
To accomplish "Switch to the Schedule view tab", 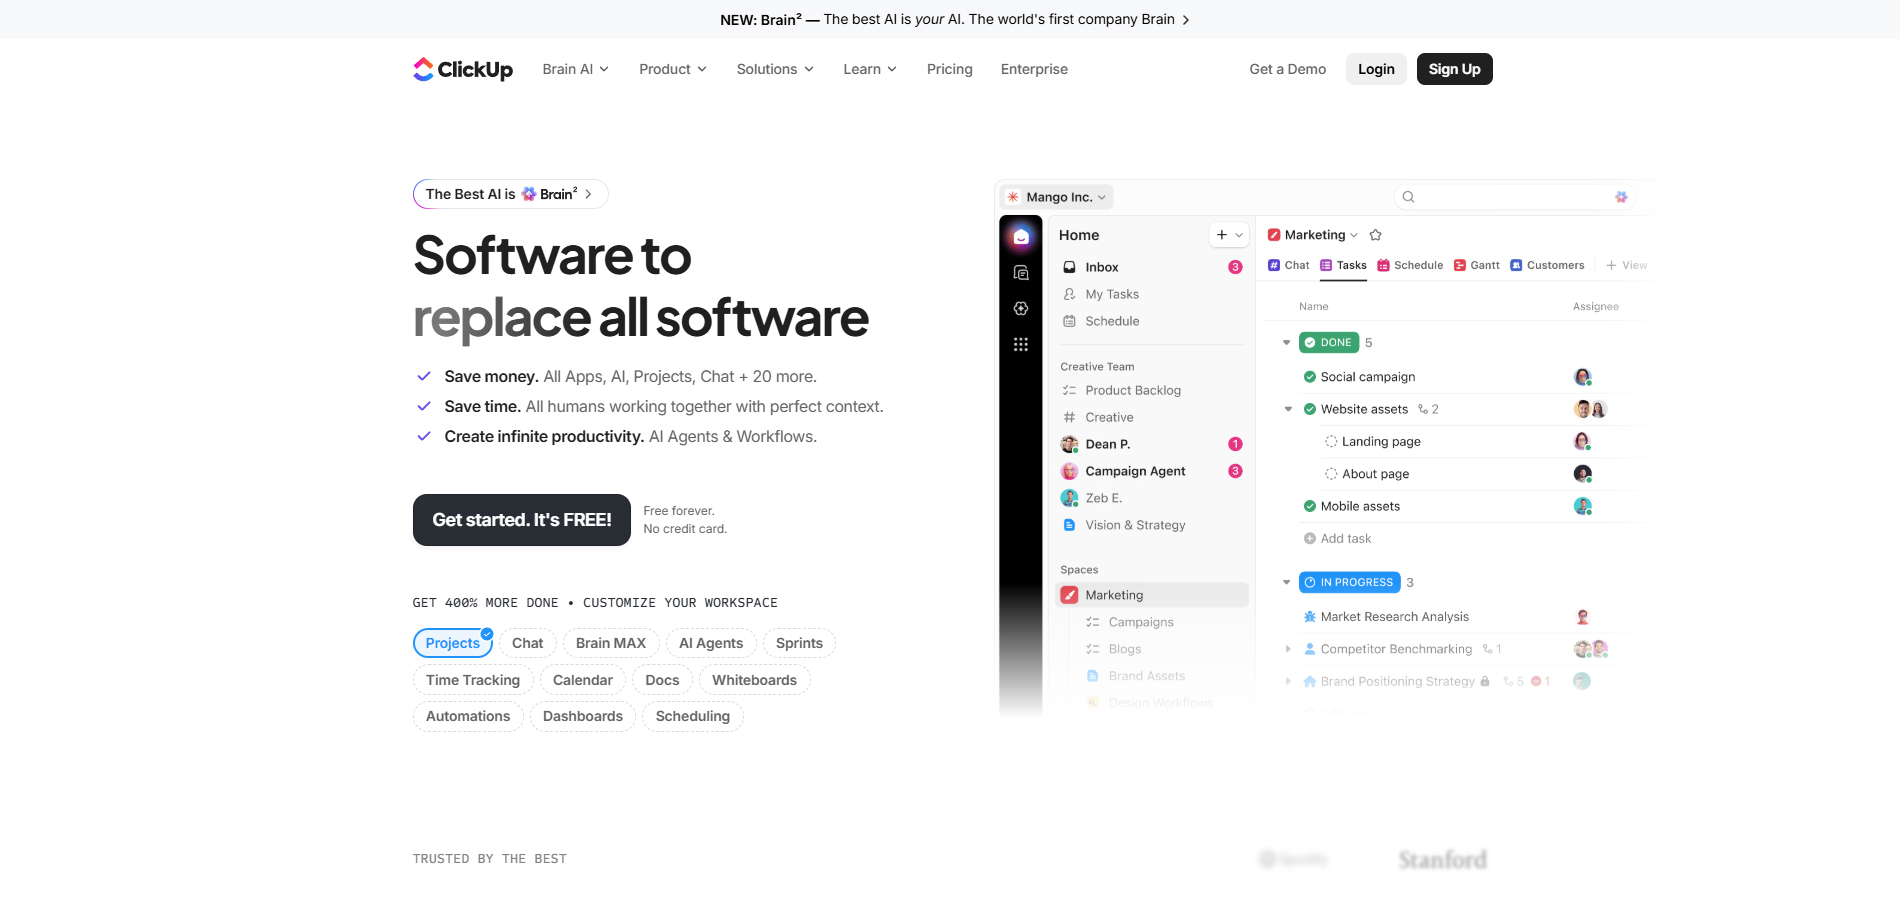I will tap(1410, 265).
